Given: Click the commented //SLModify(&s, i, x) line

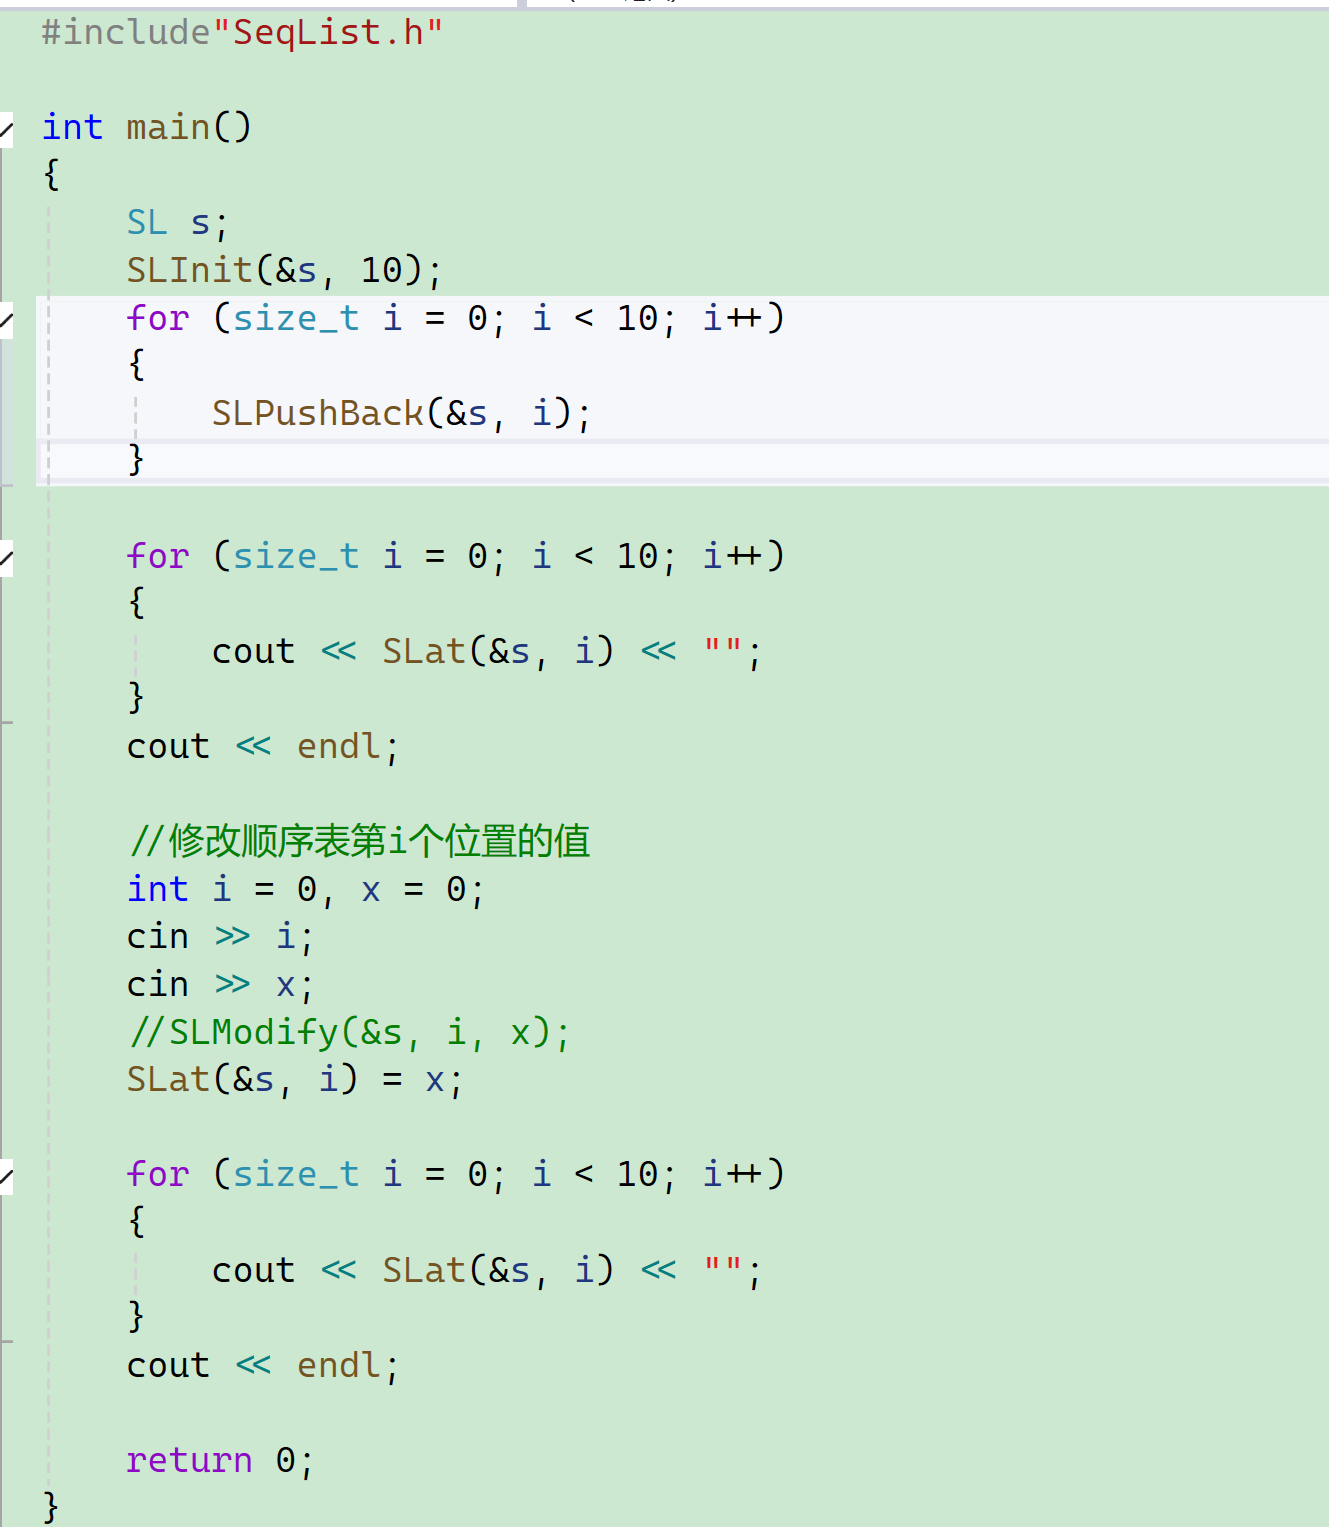Looking at the screenshot, I should click(349, 1033).
